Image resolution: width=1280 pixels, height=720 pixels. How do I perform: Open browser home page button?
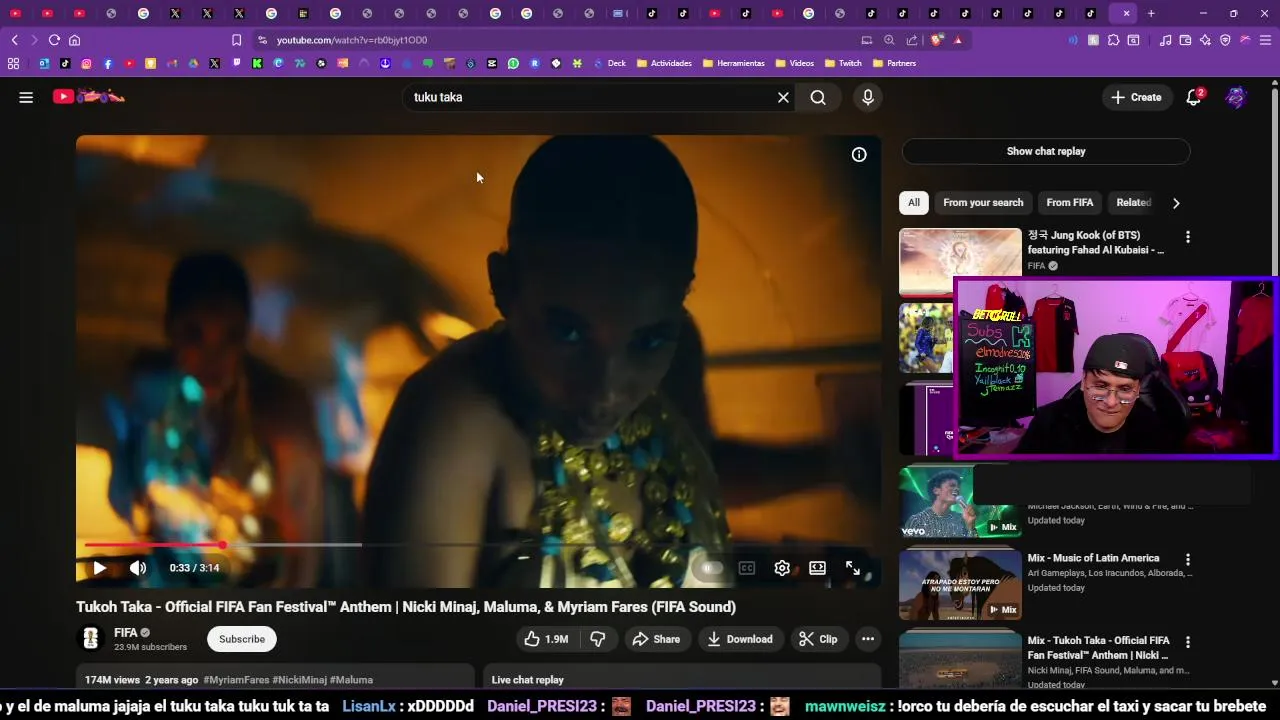tap(74, 40)
